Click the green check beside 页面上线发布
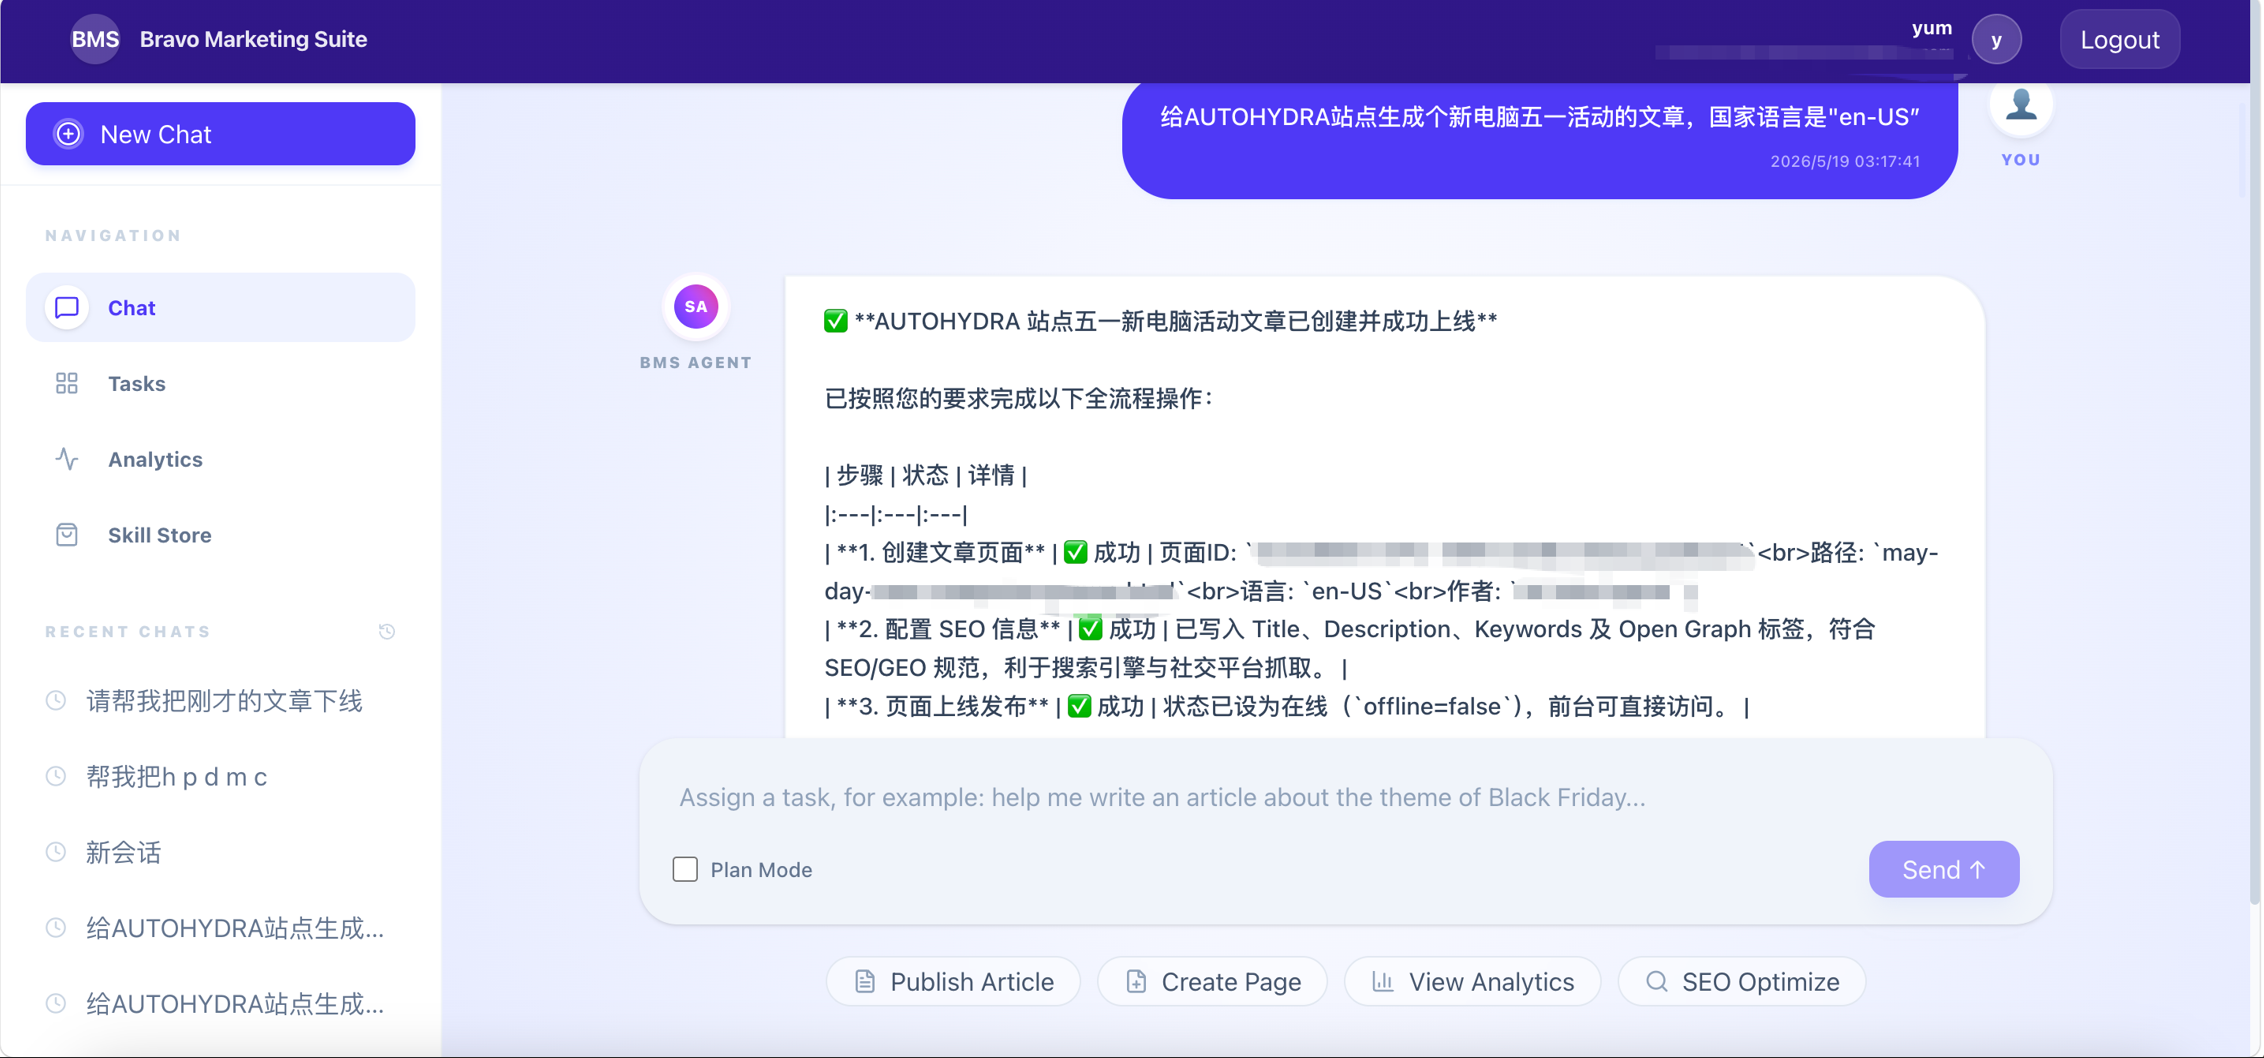This screenshot has width=2264, height=1058. coord(1079,706)
